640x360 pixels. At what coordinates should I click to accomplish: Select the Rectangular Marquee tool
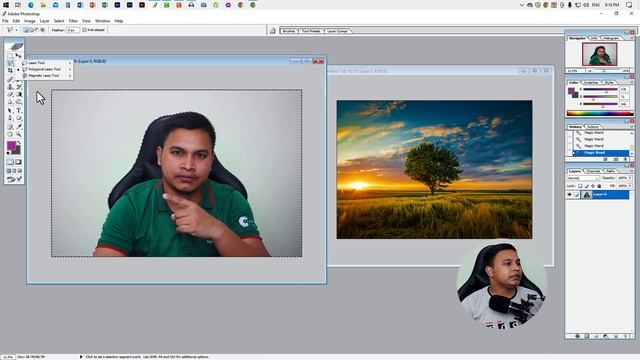pos(10,55)
